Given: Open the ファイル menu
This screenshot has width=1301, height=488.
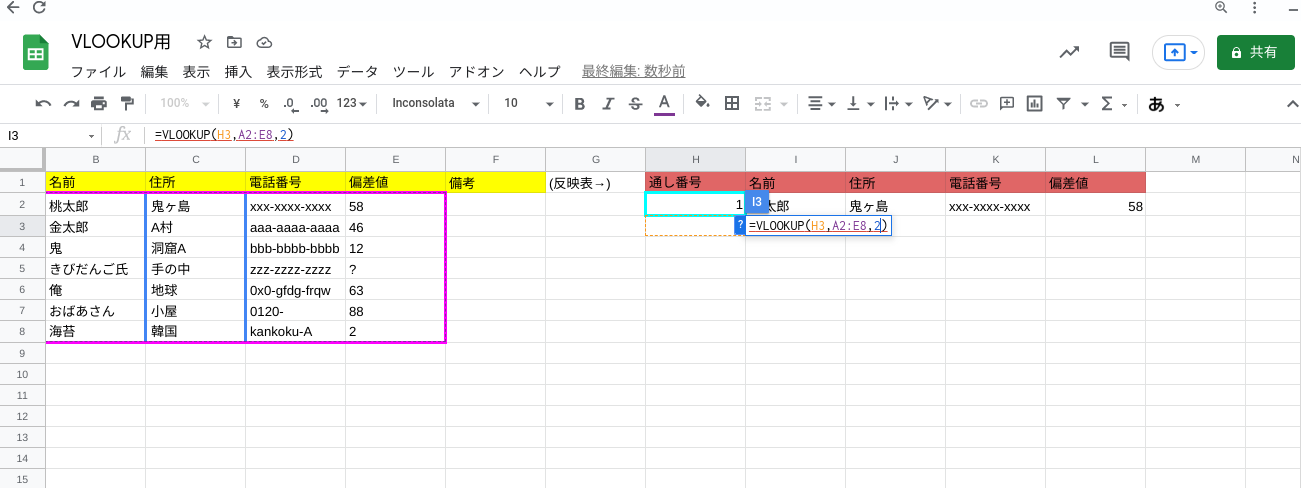Looking at the screenshot, I should point(98,72).
